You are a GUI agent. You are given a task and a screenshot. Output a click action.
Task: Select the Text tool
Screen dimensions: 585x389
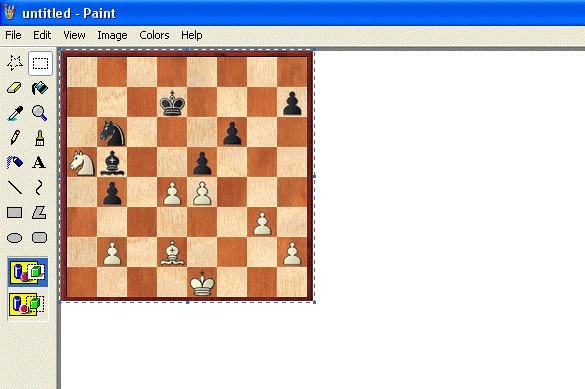(x=40, y=163)
